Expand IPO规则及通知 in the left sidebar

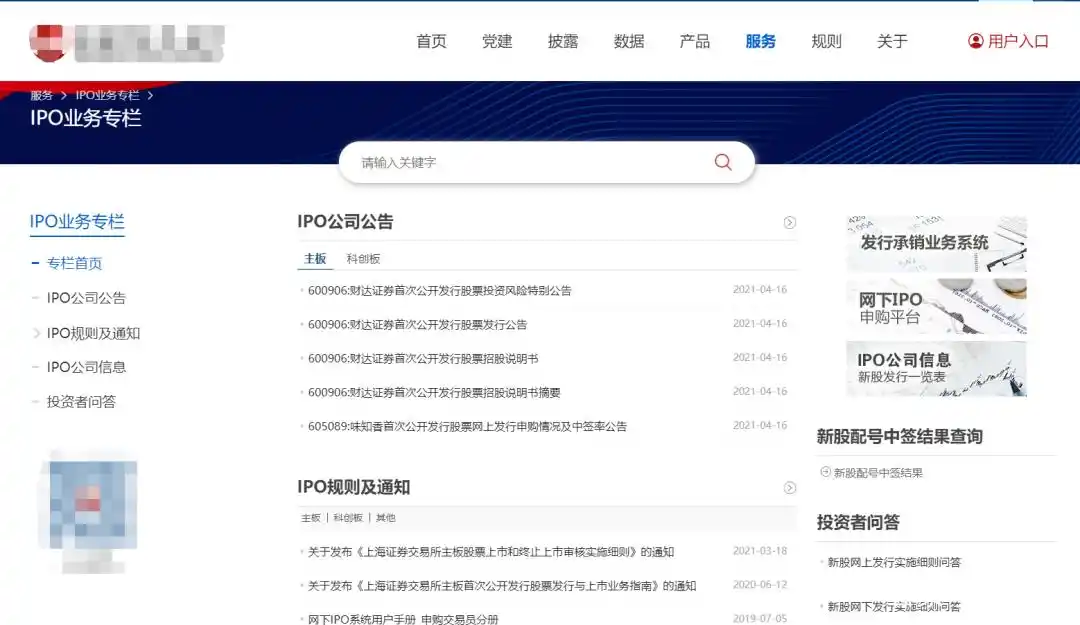tap(88, 332)
